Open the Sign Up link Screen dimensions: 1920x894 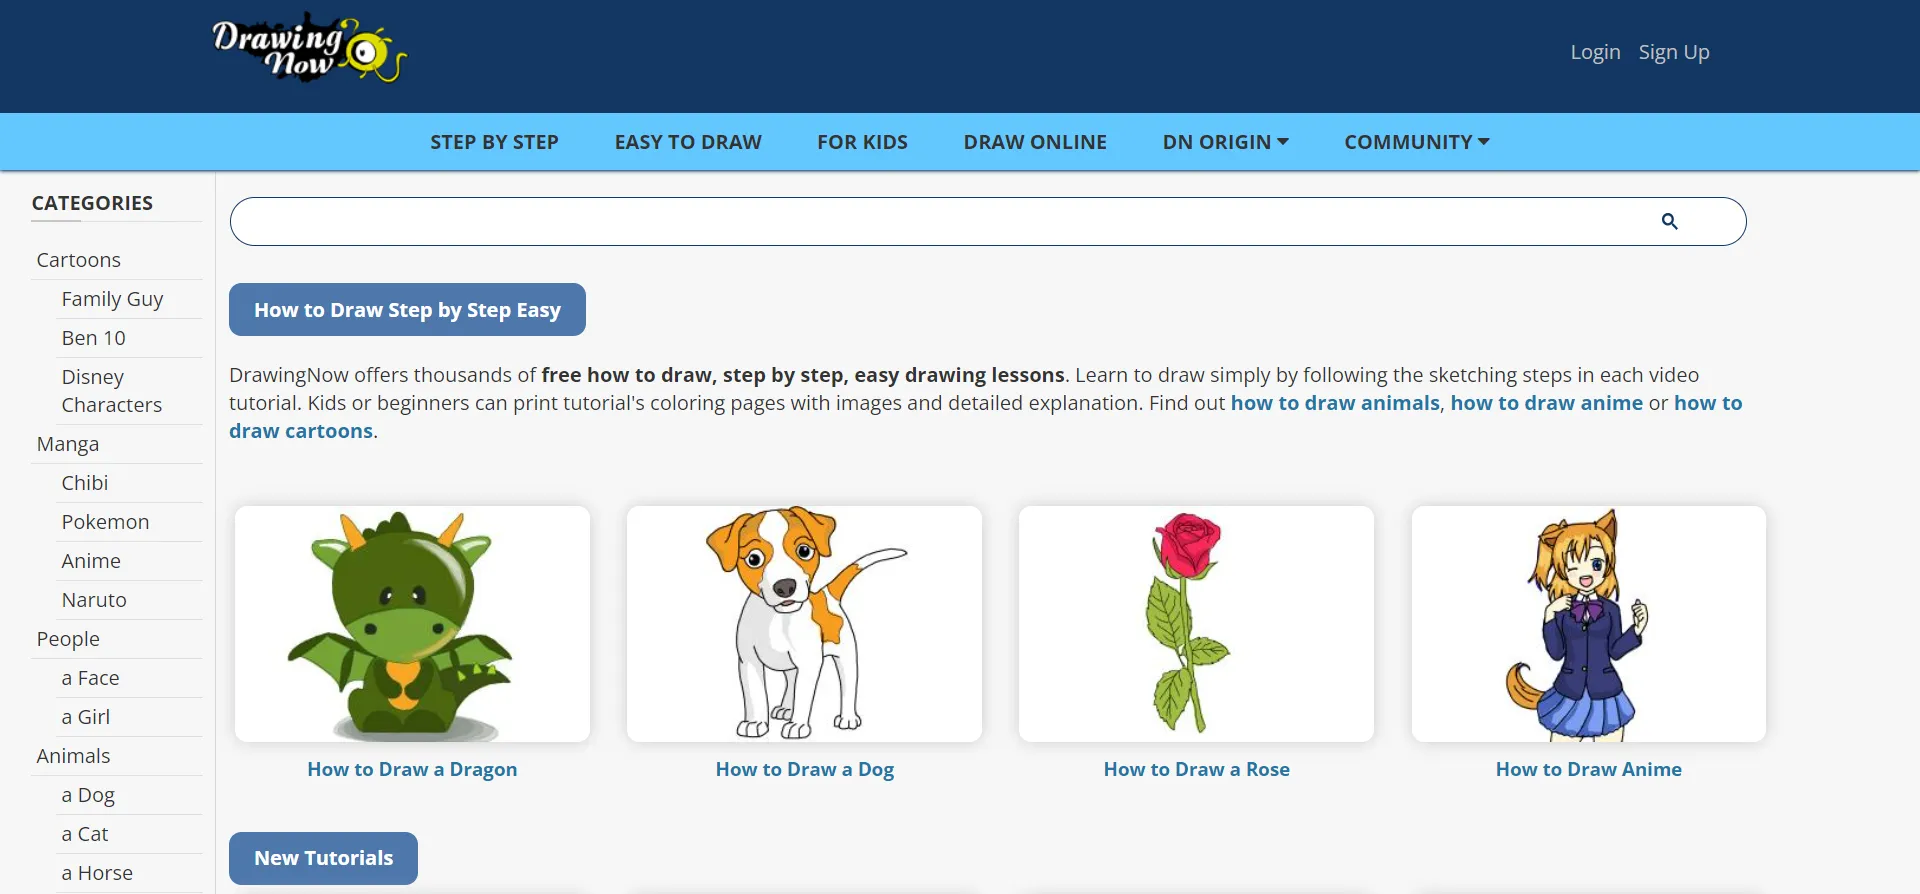pyautogui.click(x=1674, y=52)
